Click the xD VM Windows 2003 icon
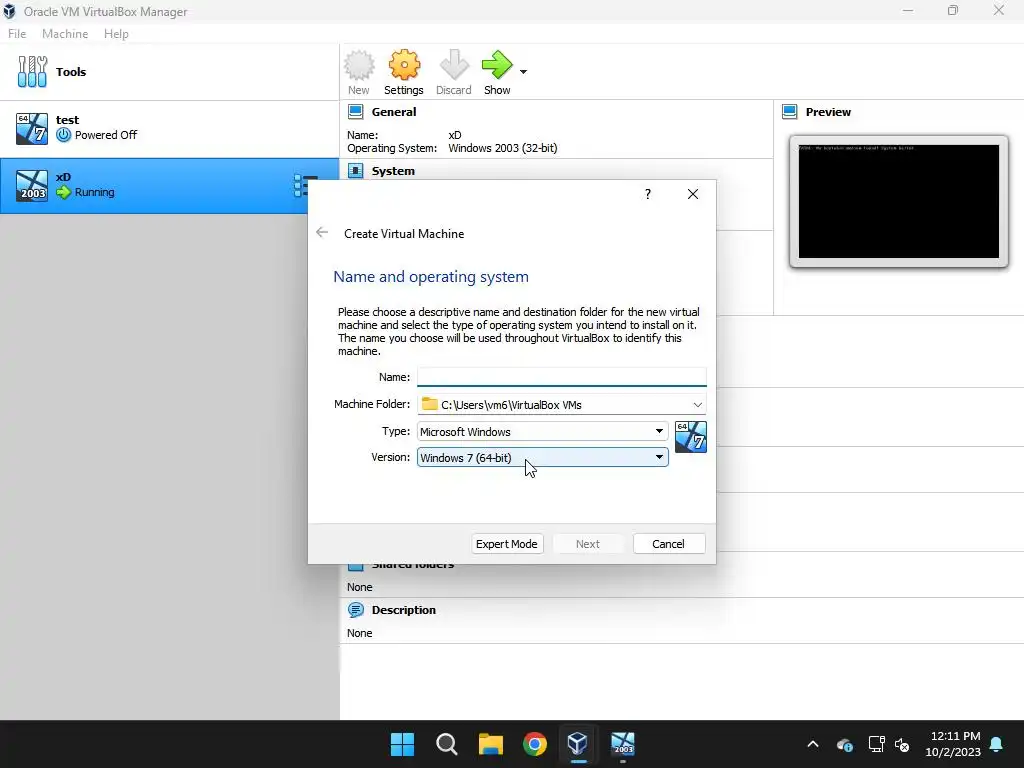The width and height of the screenshot is (1024, 768). click(32, 185)
